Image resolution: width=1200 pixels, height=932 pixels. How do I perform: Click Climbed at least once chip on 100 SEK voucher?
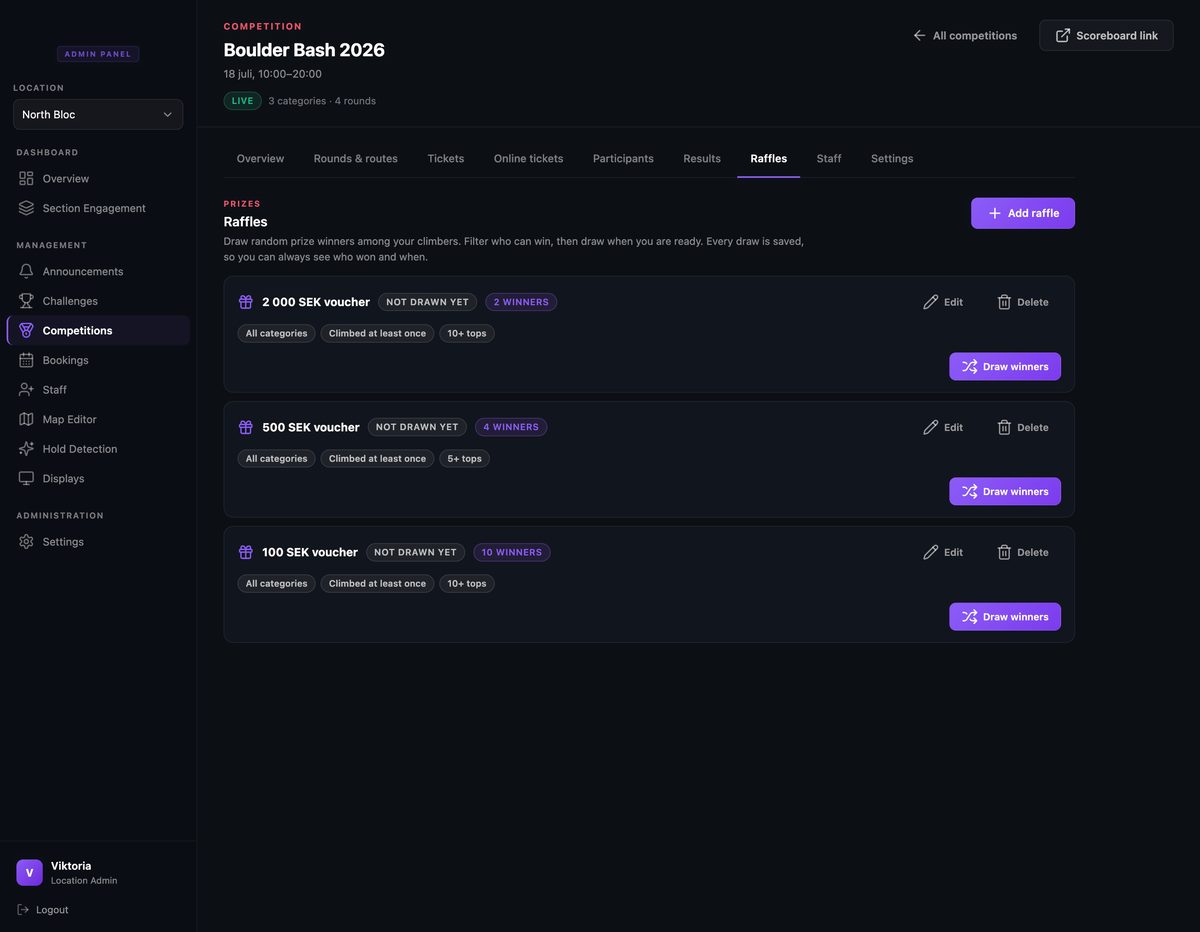pyautogui.click(x=377, y=584)
